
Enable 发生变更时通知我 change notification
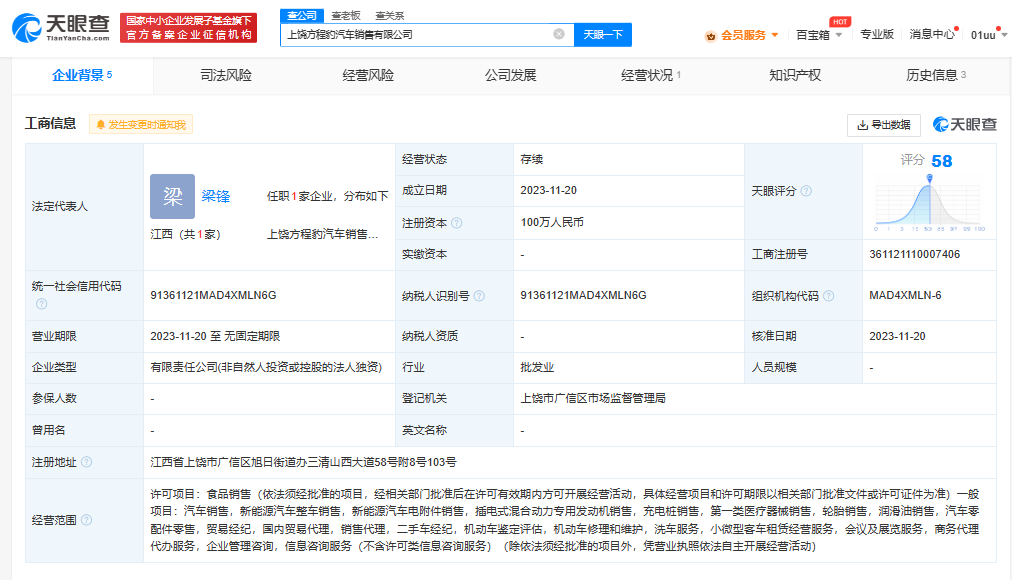point(141,125)
